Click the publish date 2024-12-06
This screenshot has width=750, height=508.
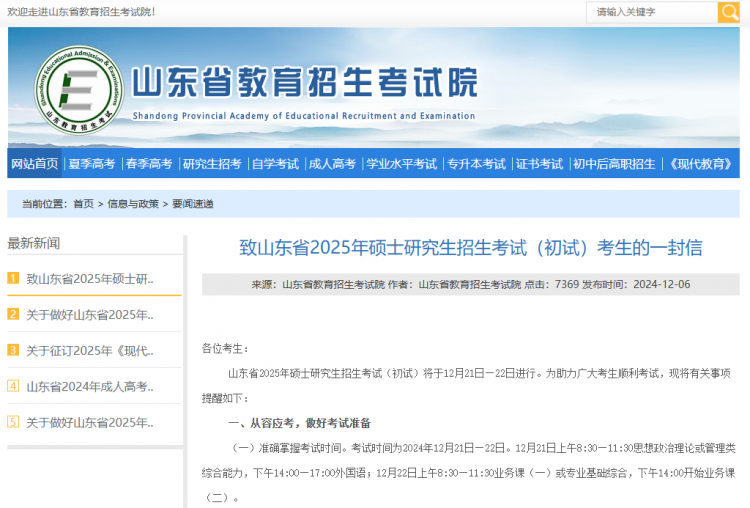[662, 284]
